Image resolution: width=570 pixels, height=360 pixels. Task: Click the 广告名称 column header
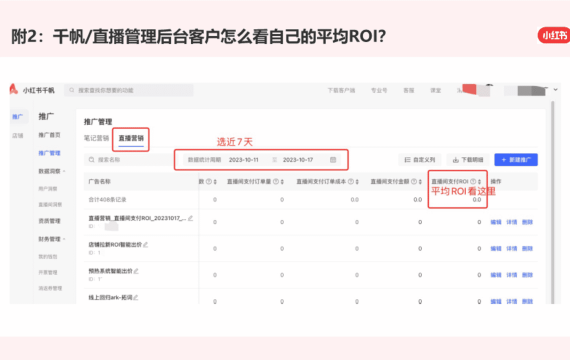[x=99, y=181]
